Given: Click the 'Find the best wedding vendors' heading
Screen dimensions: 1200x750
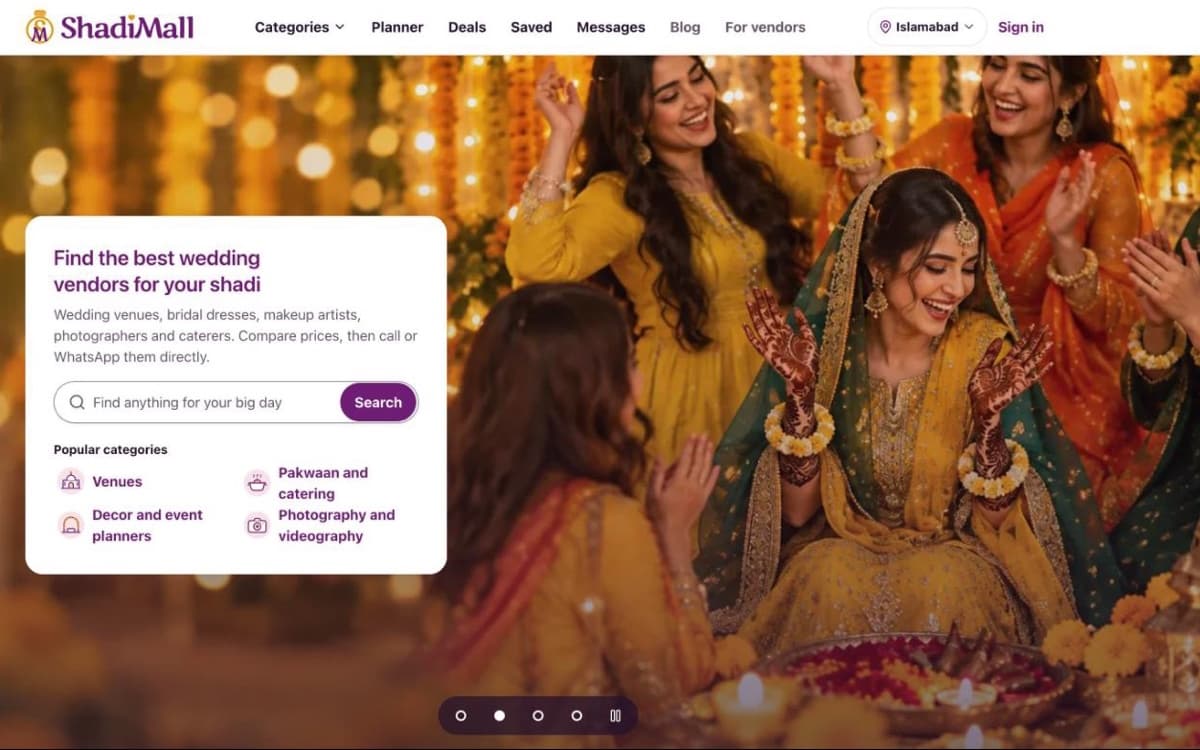Looking at the screenshot, I should [x=157, y=271].
